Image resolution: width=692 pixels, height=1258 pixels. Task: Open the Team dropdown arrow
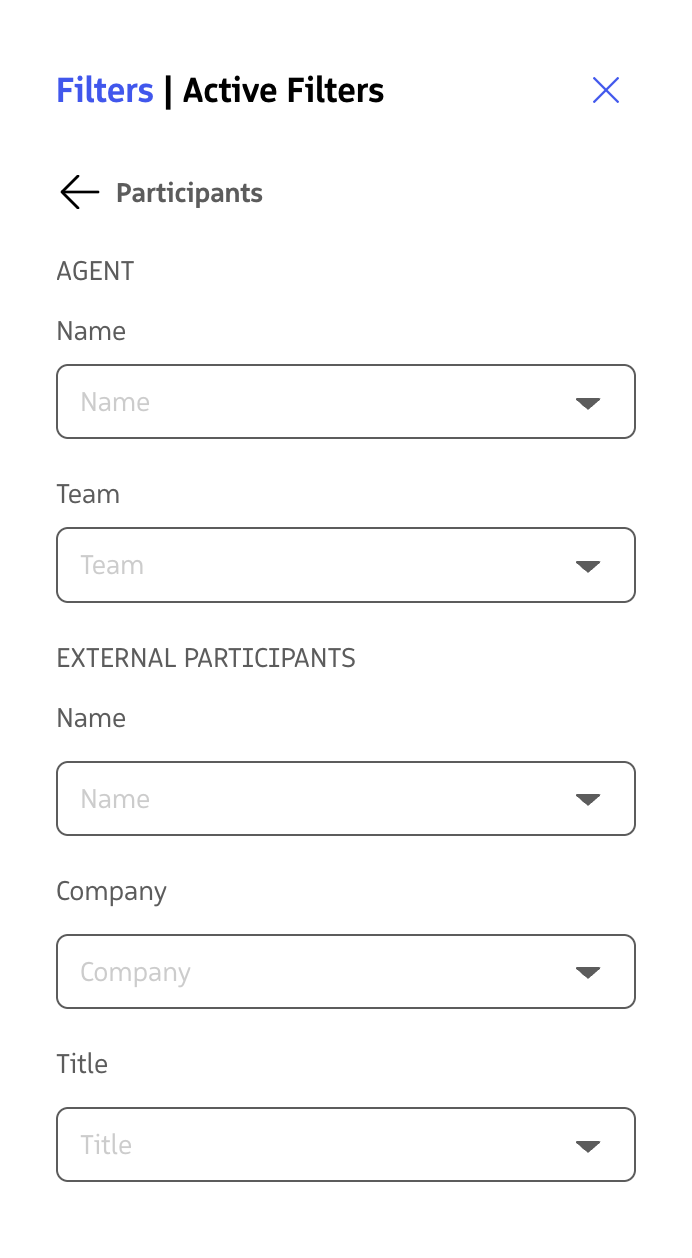point(588,566)
